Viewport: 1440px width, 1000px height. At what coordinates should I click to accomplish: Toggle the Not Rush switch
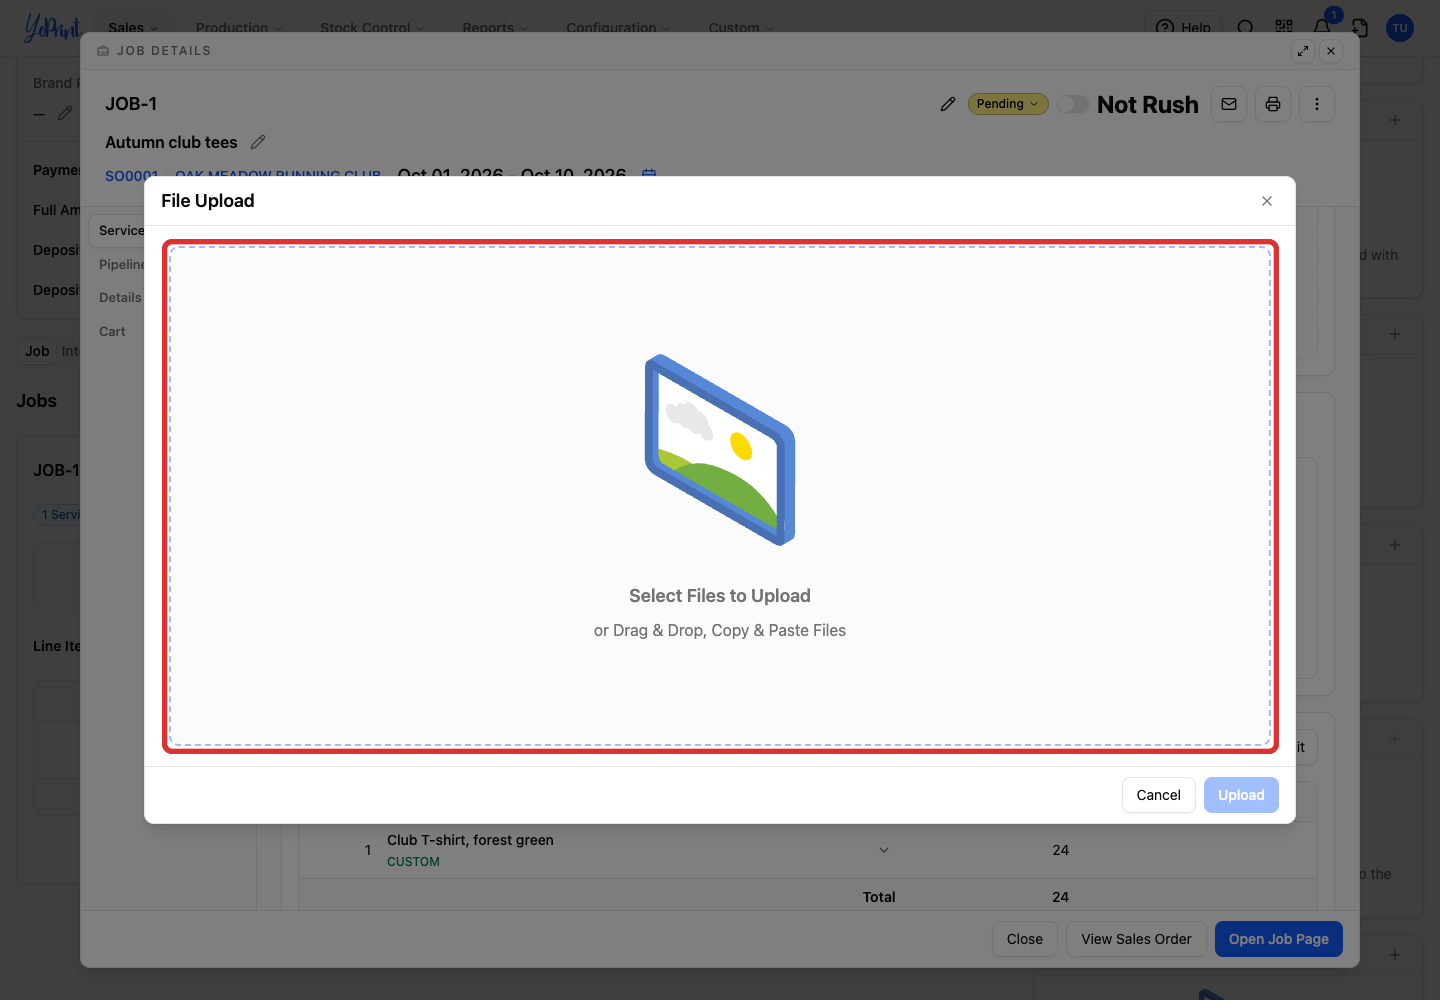click(1073, 104)
